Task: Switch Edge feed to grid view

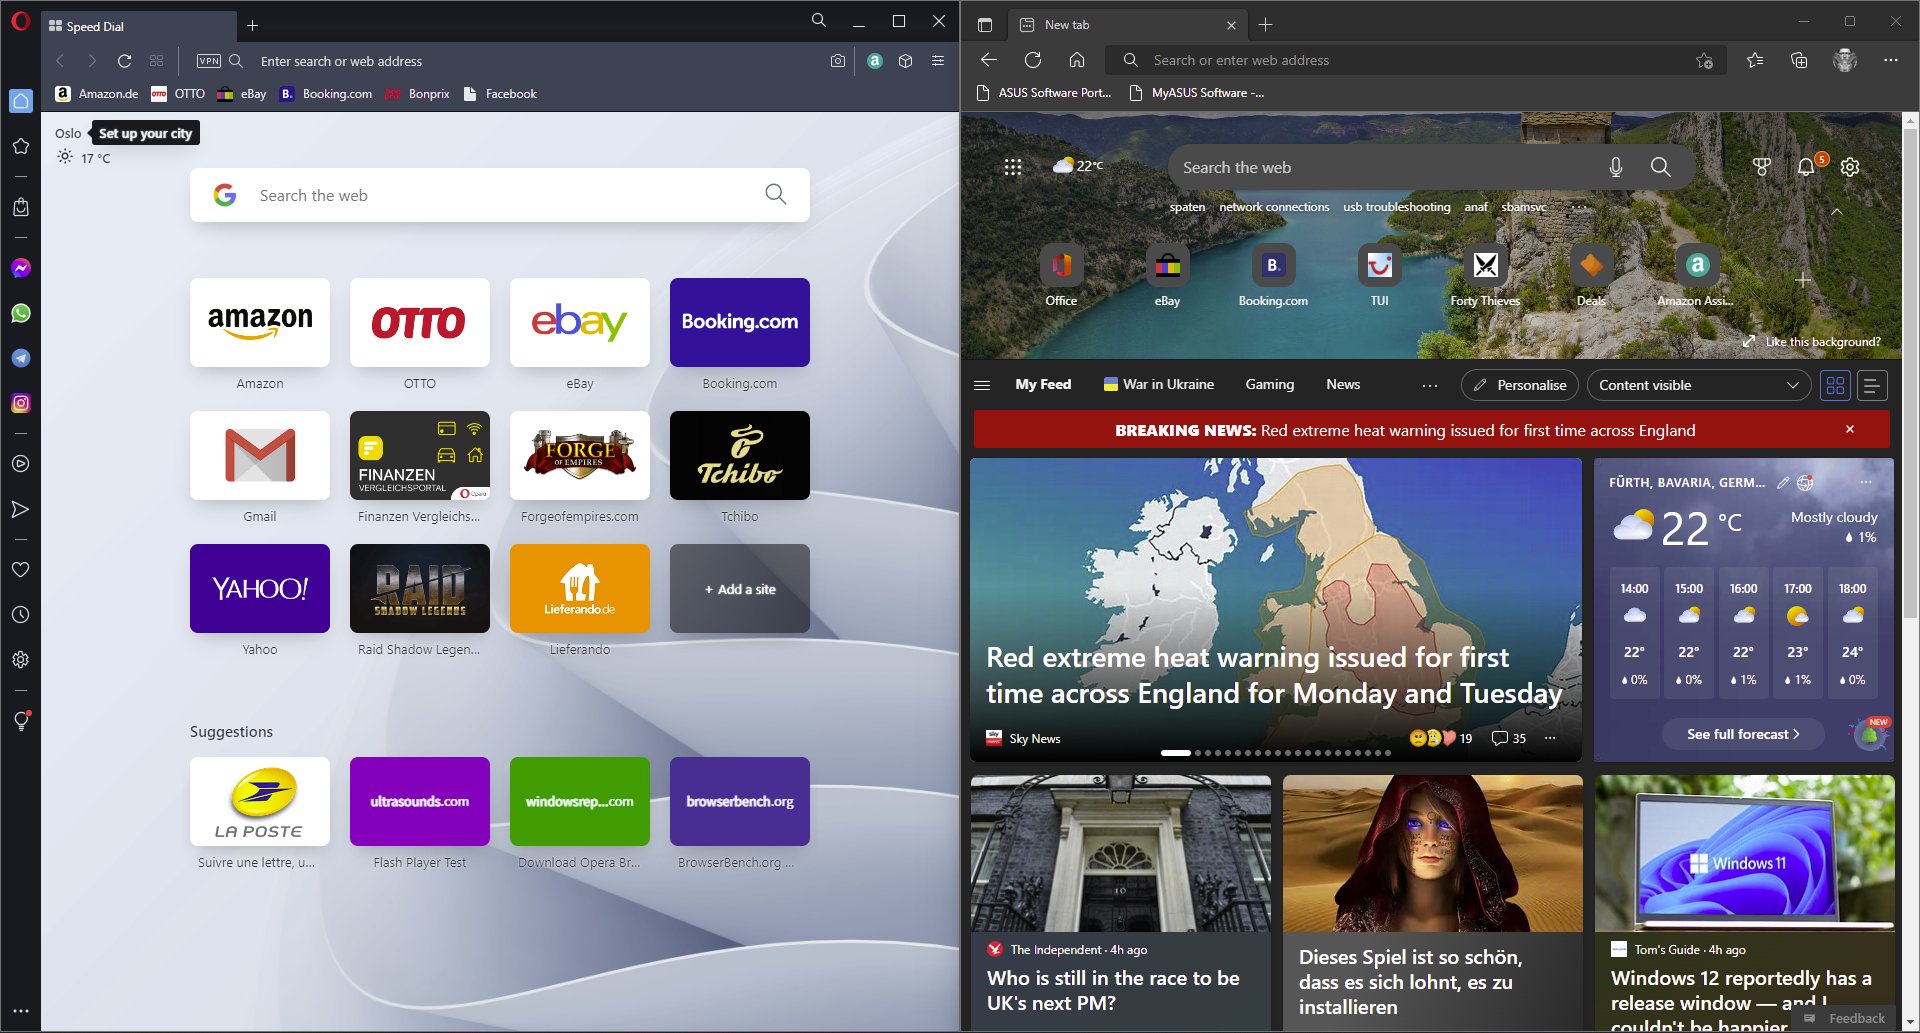Action: pos(1835,385)
